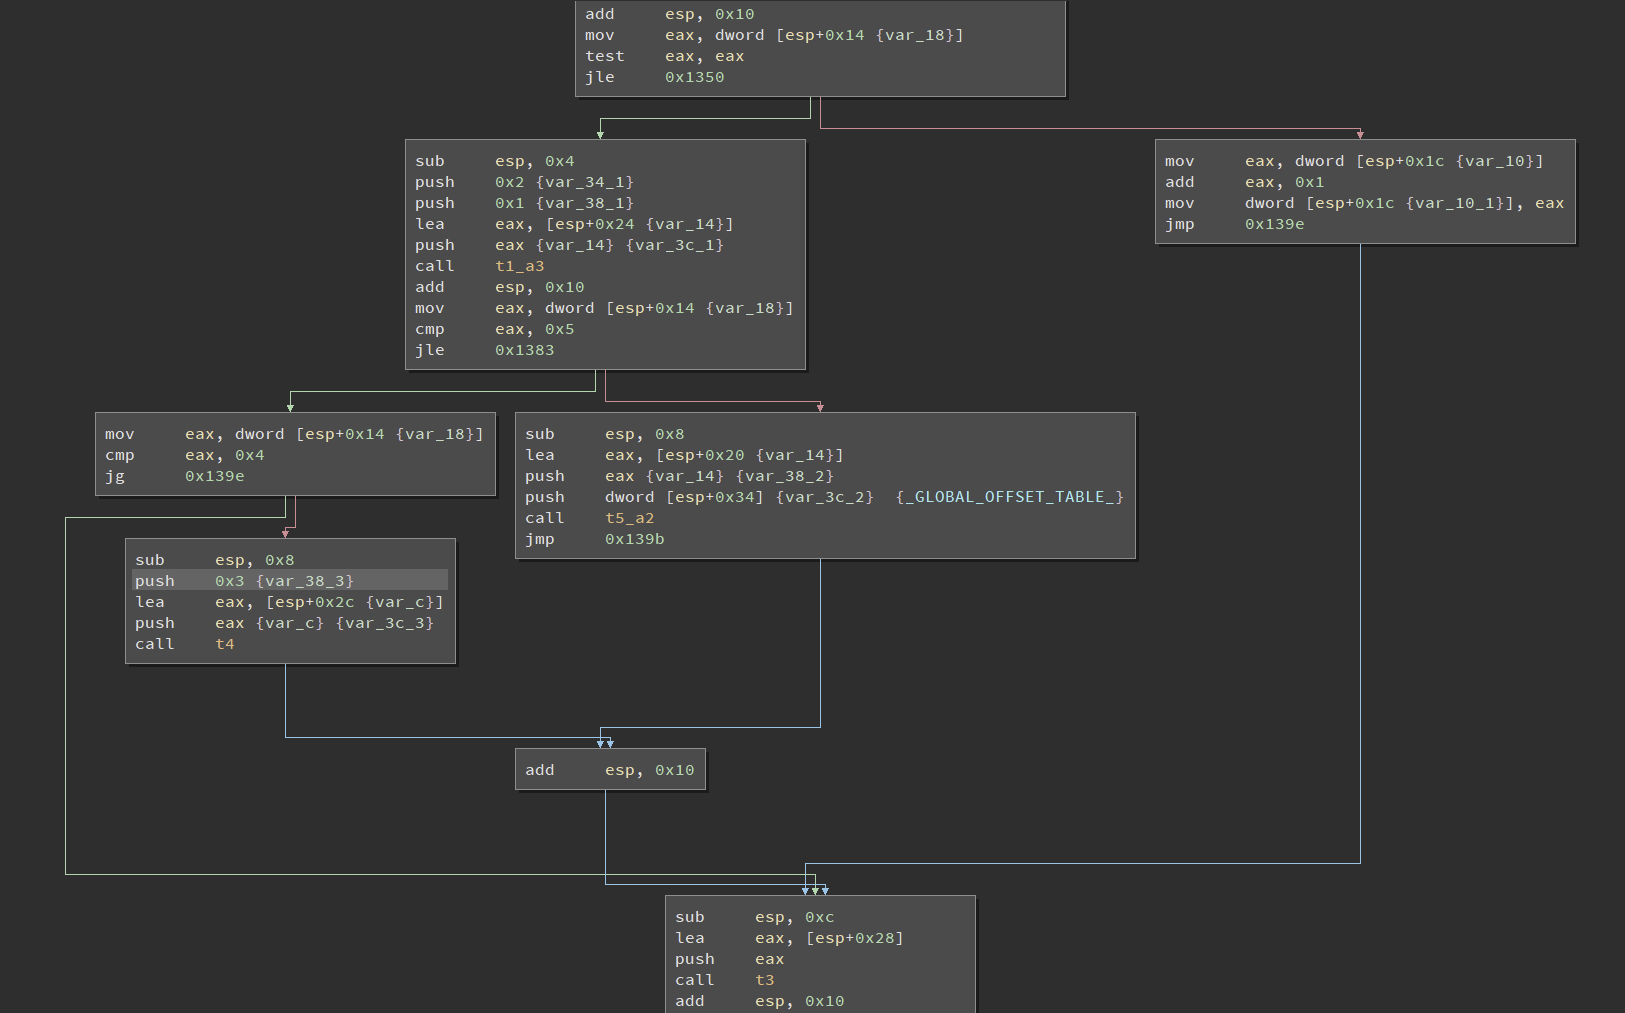Follow the 'jle 0x1383' jump target

click(x=524, y=350)
